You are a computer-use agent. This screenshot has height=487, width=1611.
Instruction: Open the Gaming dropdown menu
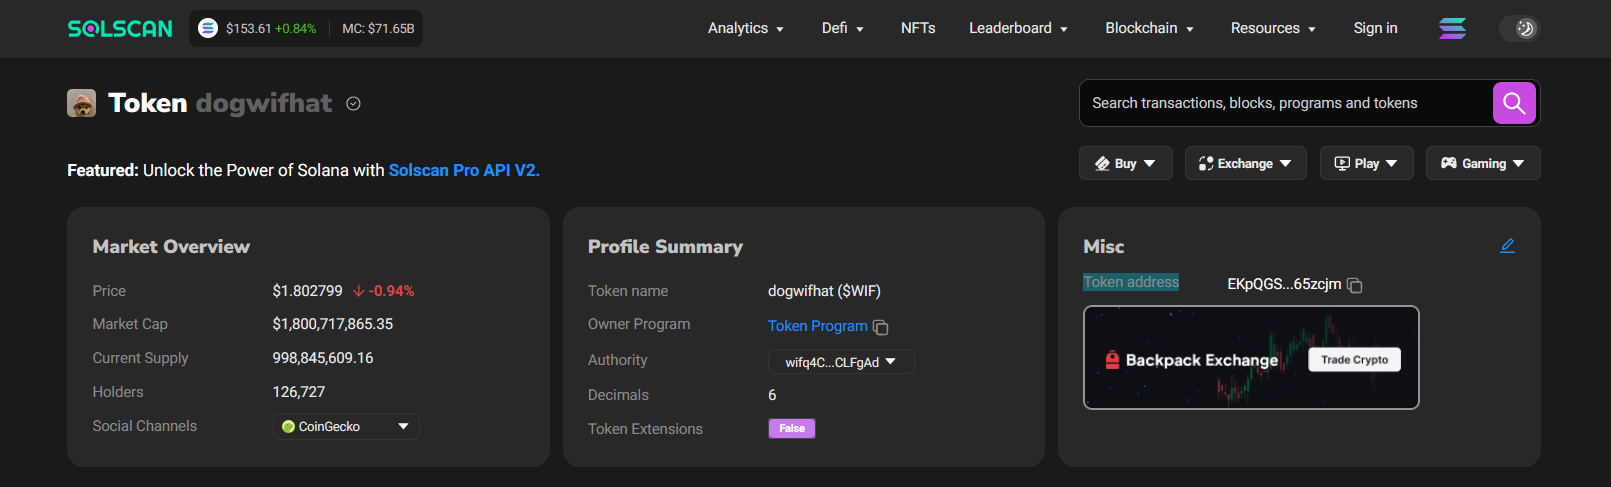click(1483, 163)
